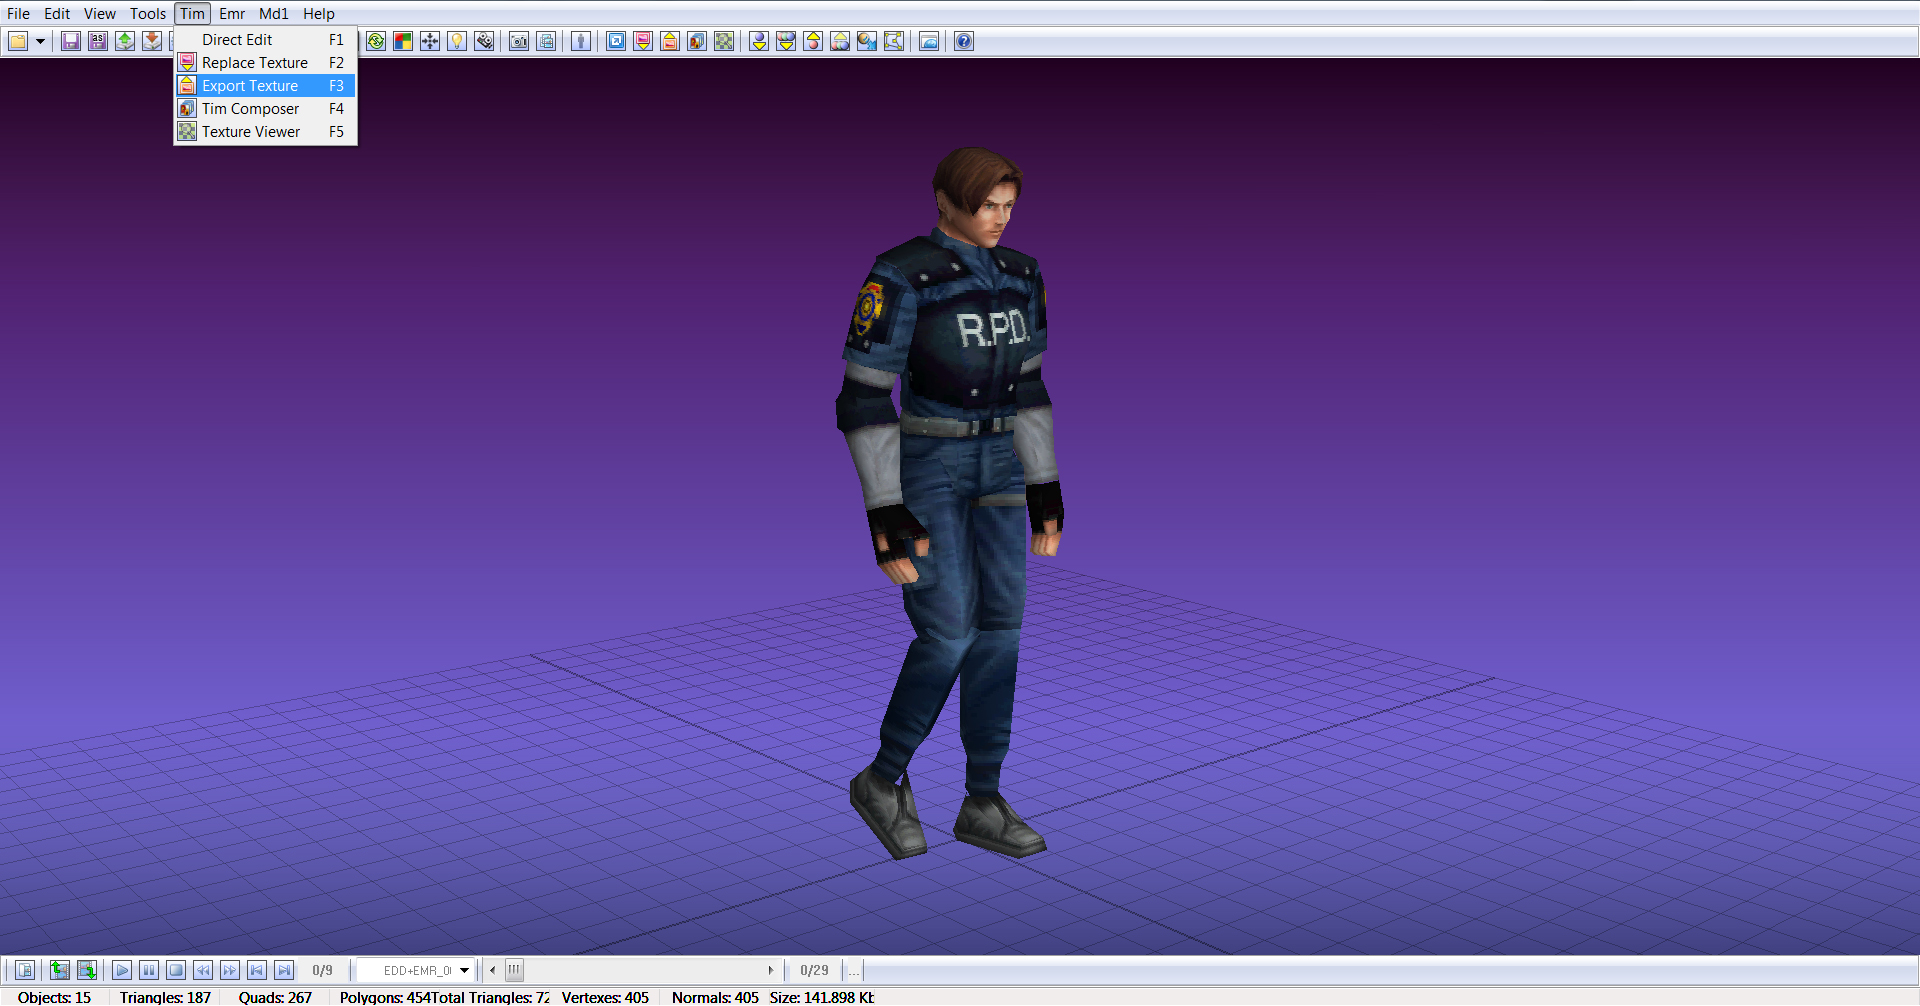This screenshot has height=1006, width=1920.
Task: Choose Texture Viewer menu entry
Action: pos(265,132)
